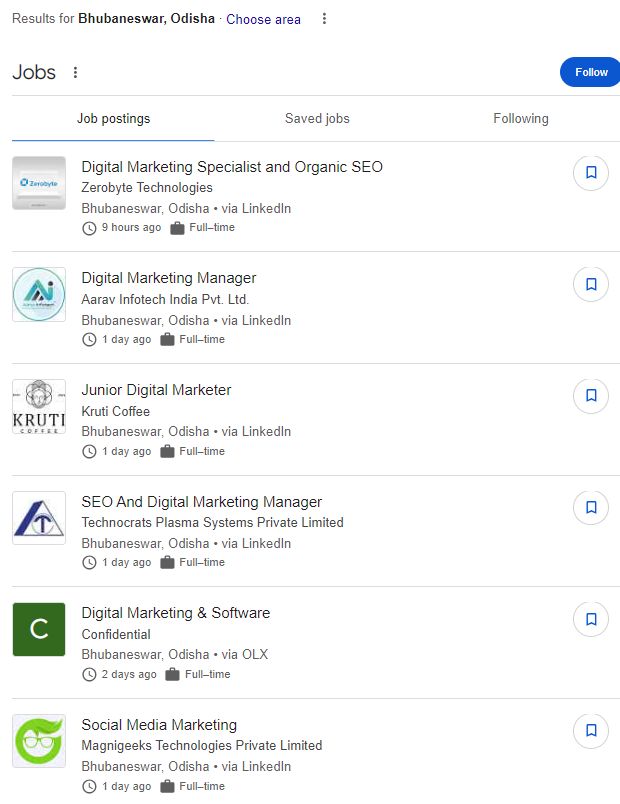Screen dimensions: 620x804
Task: Open the three-dot menu beside Choose area
Action: click(323, 19)
